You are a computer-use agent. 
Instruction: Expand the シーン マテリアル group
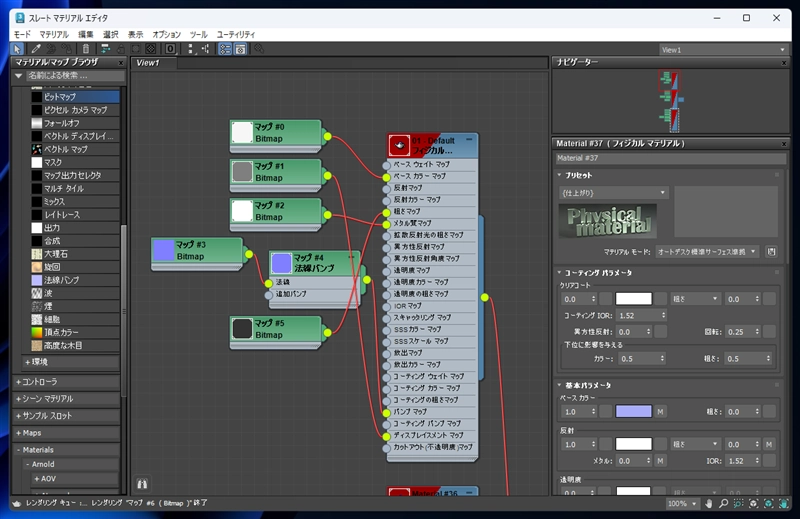(x=65, y=399)
